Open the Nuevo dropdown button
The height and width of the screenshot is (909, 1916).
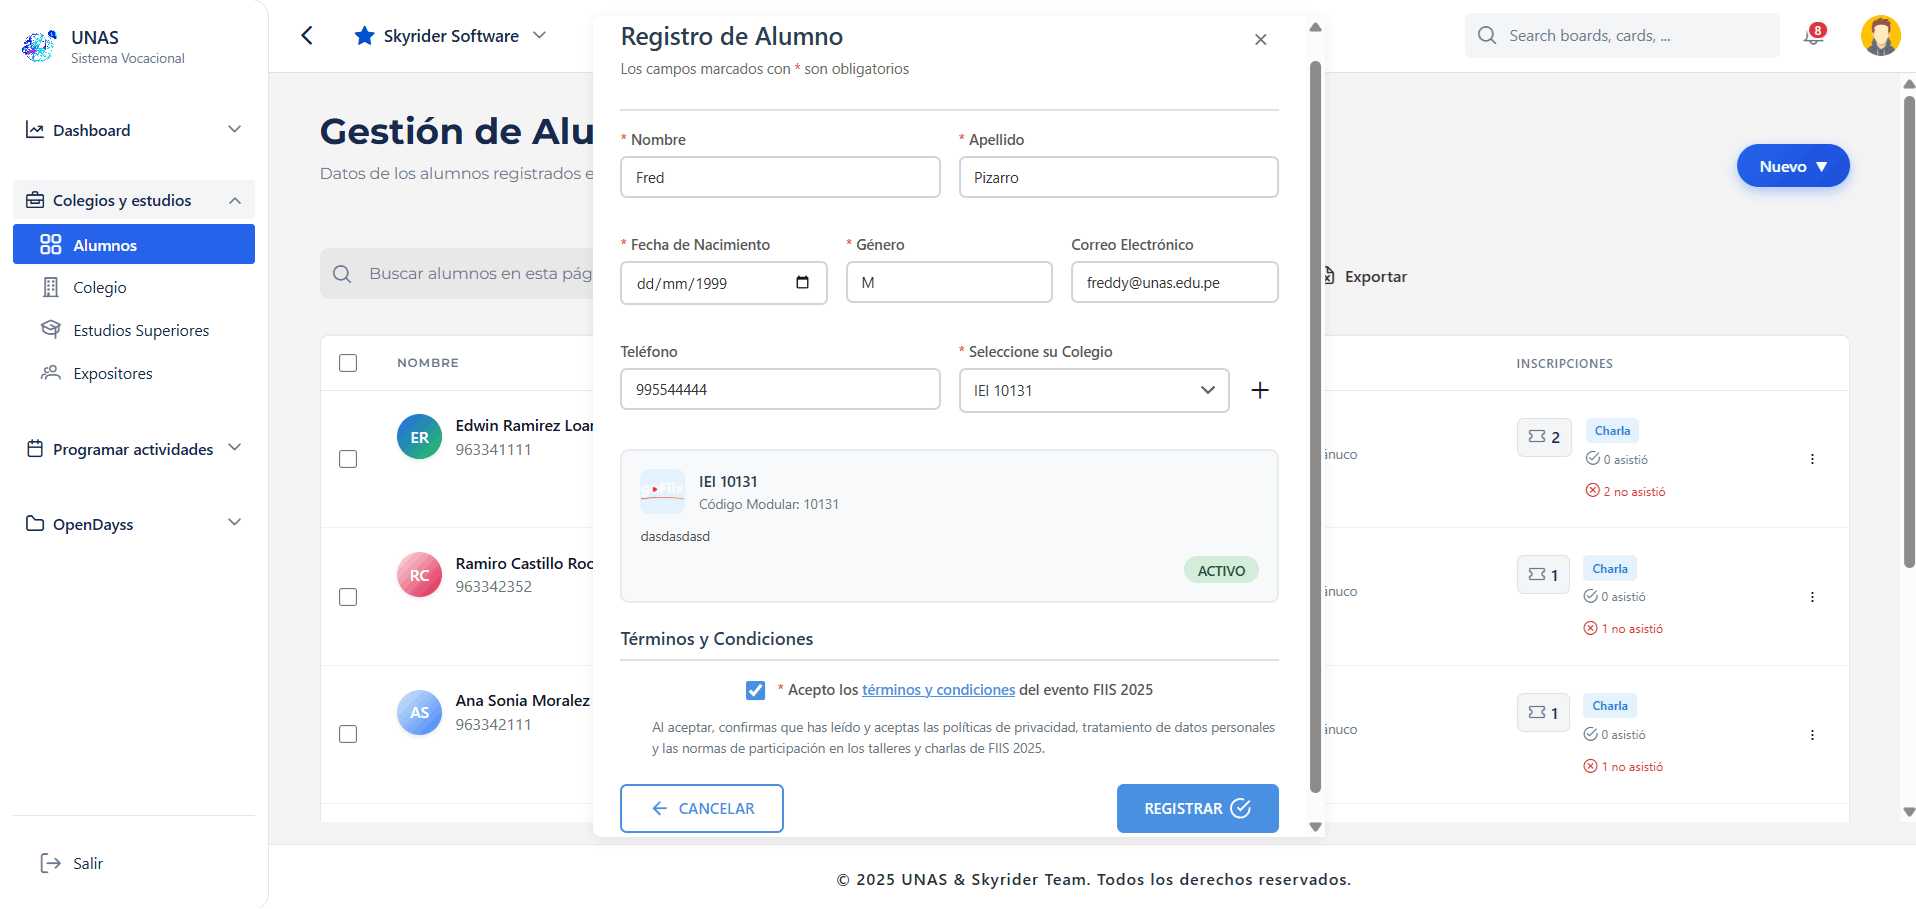[1792, 166]
